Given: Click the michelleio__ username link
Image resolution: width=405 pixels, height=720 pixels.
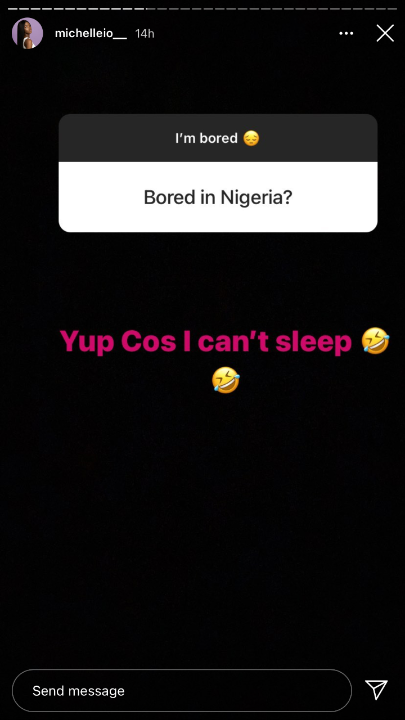Looking at the screenshot, I should click(x=91, y=34).
